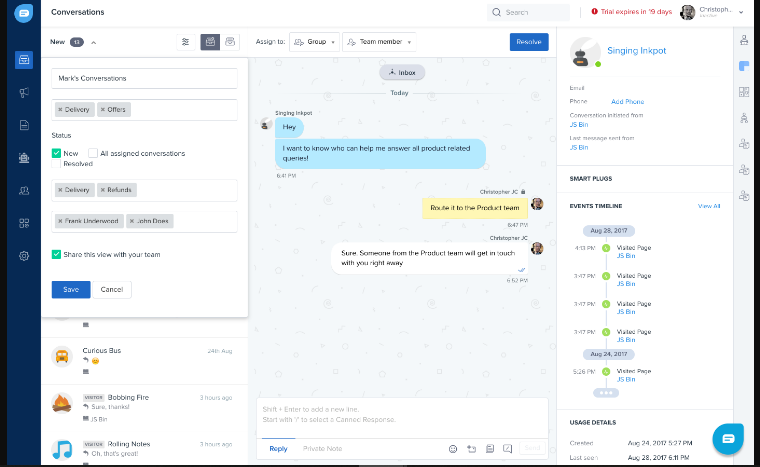Select the Aug 28, 2017 timeline marker
The height and width of the screenshot is (467, 760).
coord(609,231)
